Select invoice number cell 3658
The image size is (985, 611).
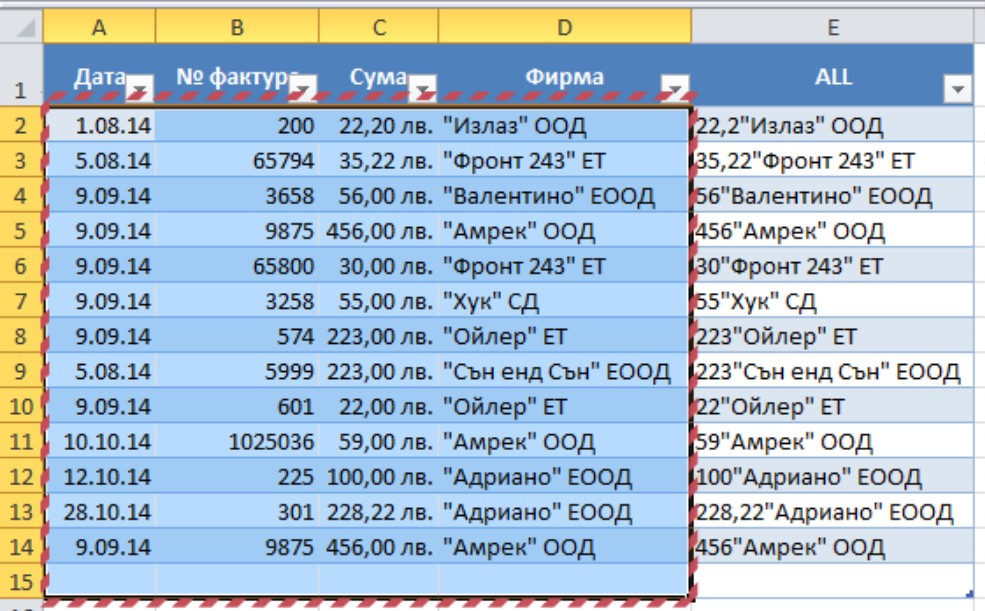click(237, 195)
